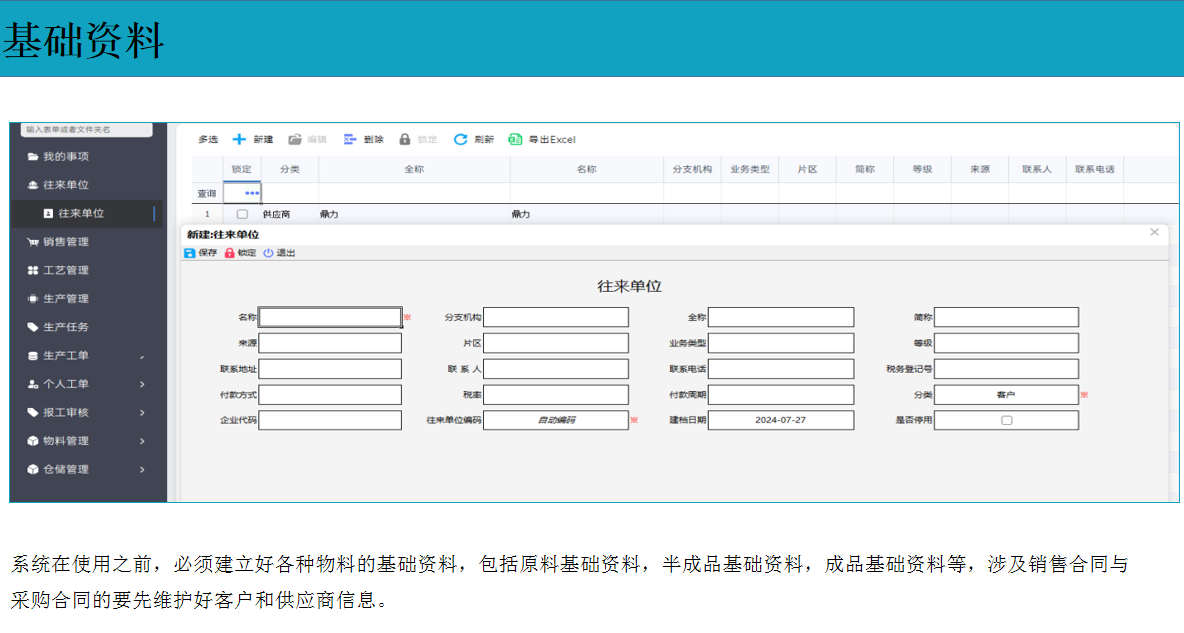
Task: Click the 生产工单 database icon
Action: [x=32, y=356]
